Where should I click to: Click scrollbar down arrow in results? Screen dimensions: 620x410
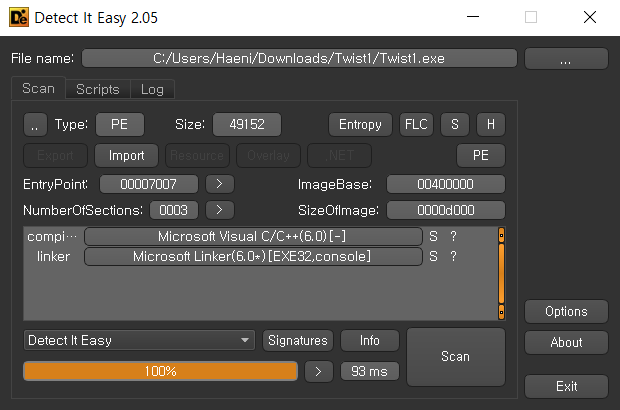tap(501, 312)
